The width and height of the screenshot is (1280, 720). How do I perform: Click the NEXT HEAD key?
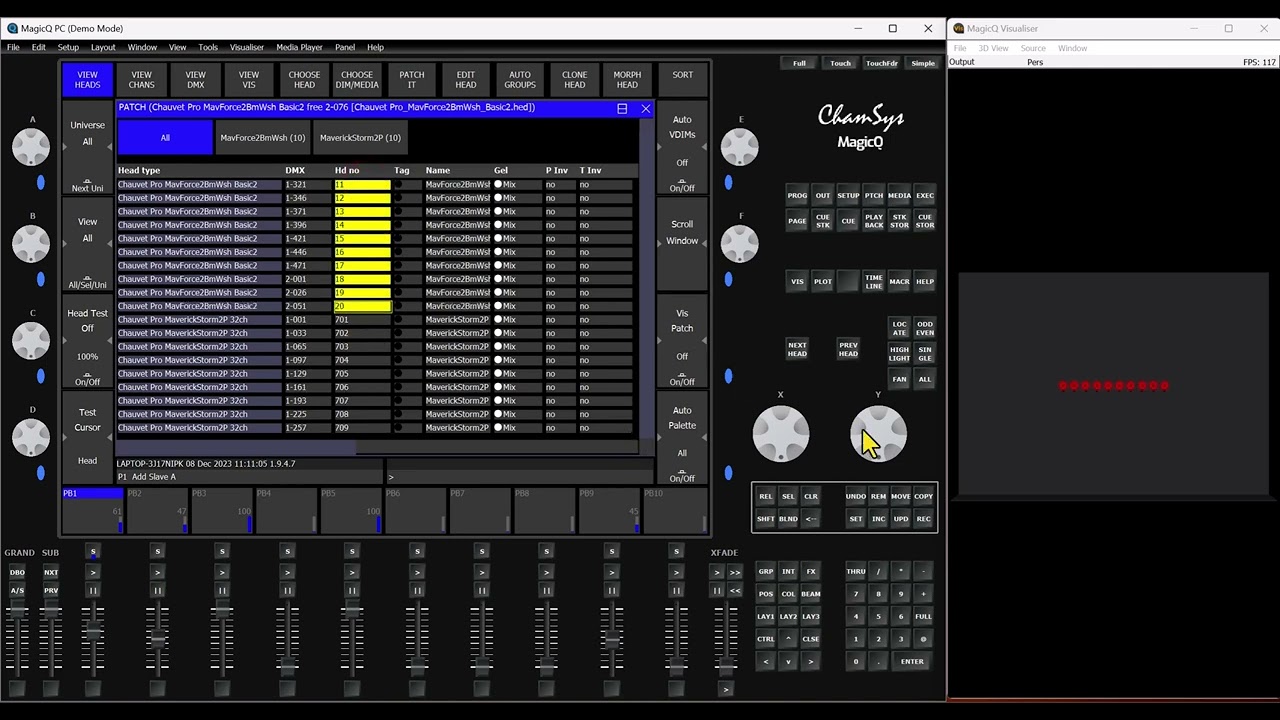pos(797,349)
